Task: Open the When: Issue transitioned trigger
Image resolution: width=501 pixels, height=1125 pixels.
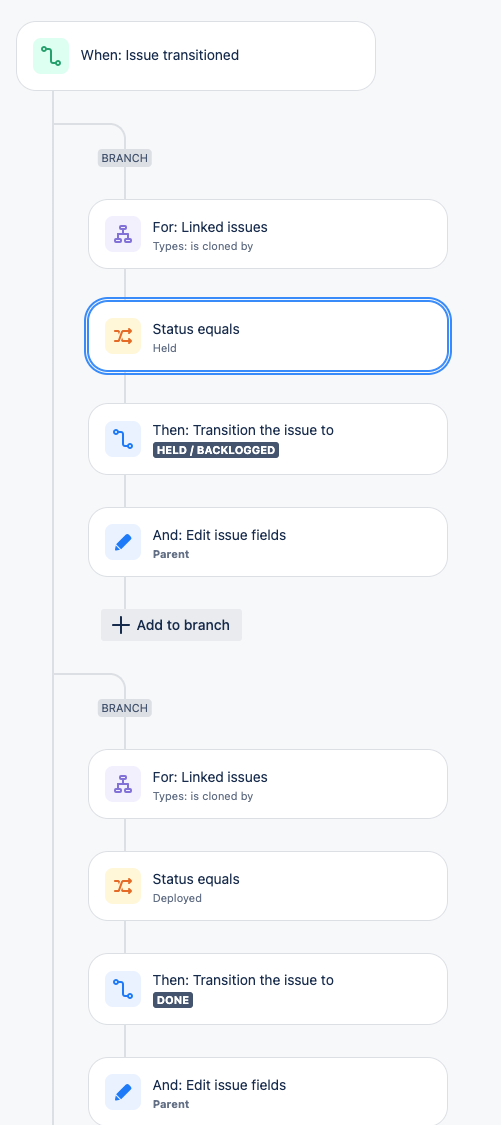Action: [x=196, y=56]
